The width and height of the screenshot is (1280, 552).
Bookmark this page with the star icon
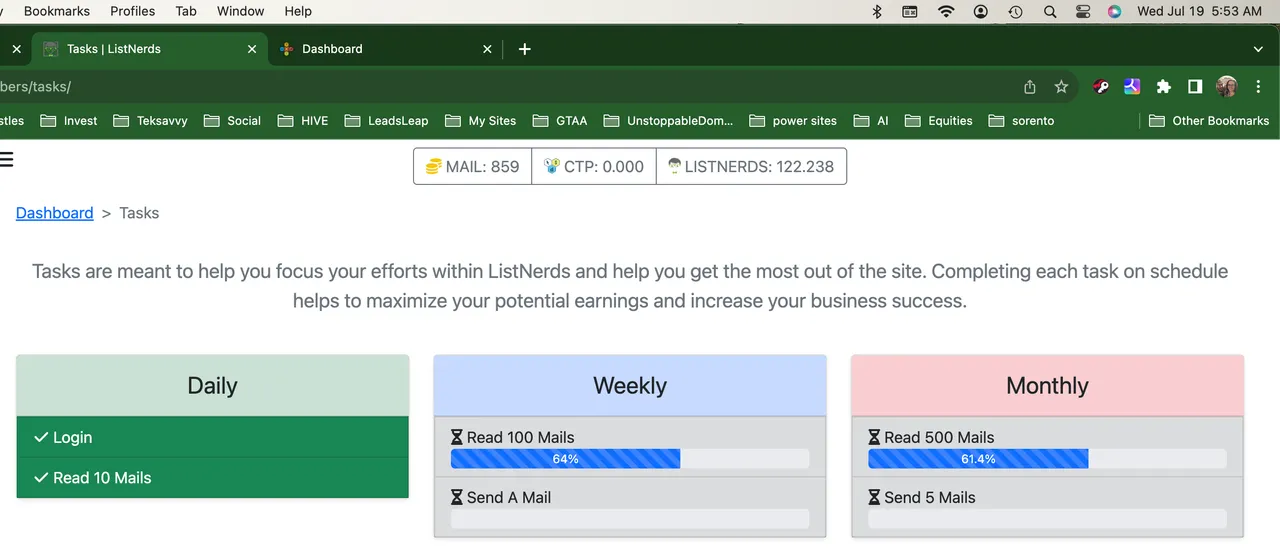(x=1061, y=87)
